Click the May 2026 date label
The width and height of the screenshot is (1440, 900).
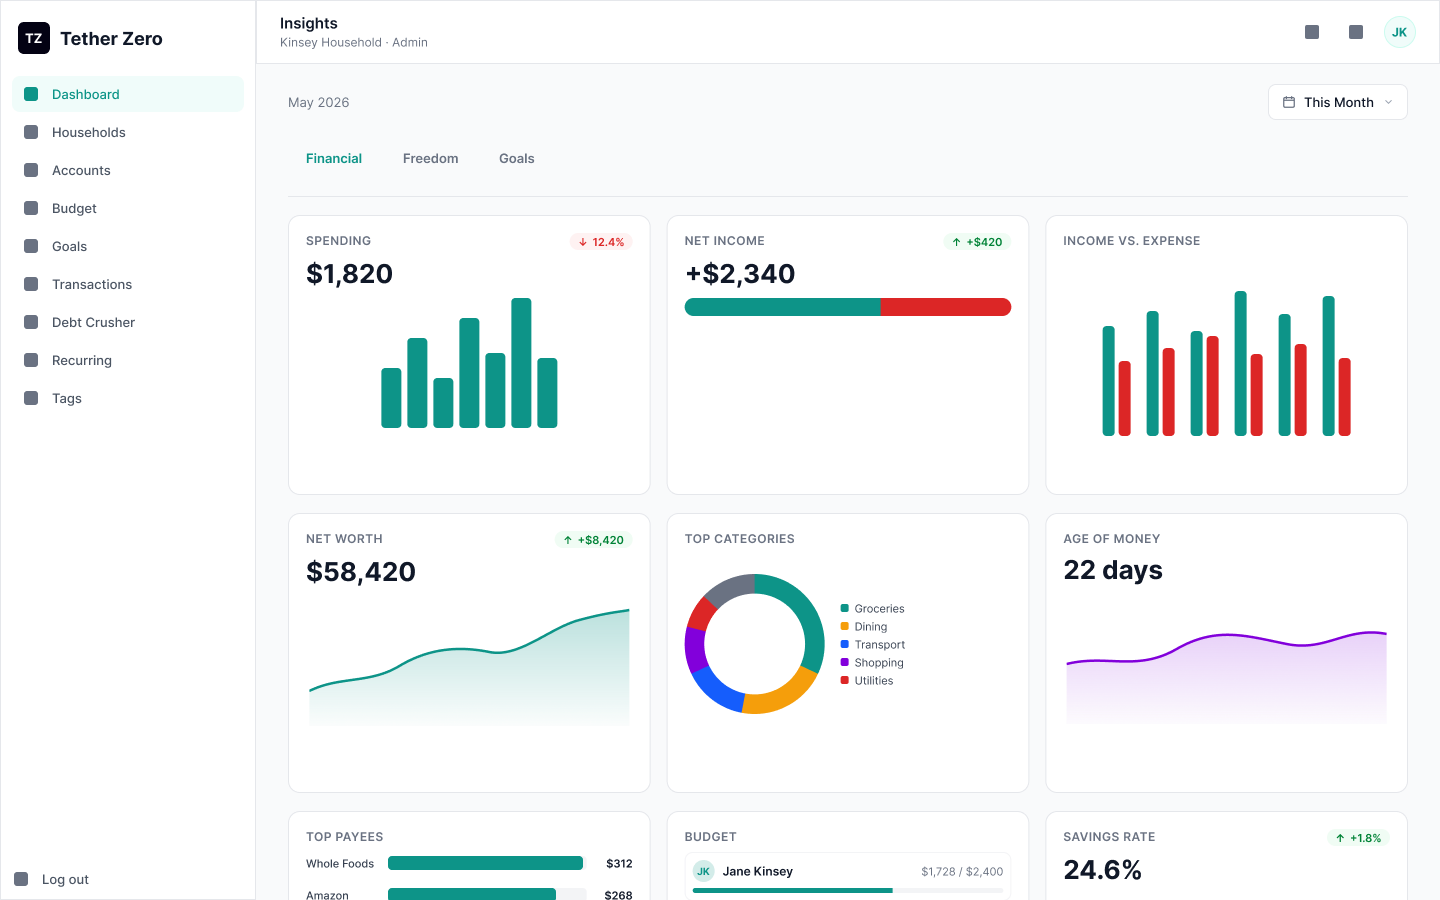[x=319, y=102]
